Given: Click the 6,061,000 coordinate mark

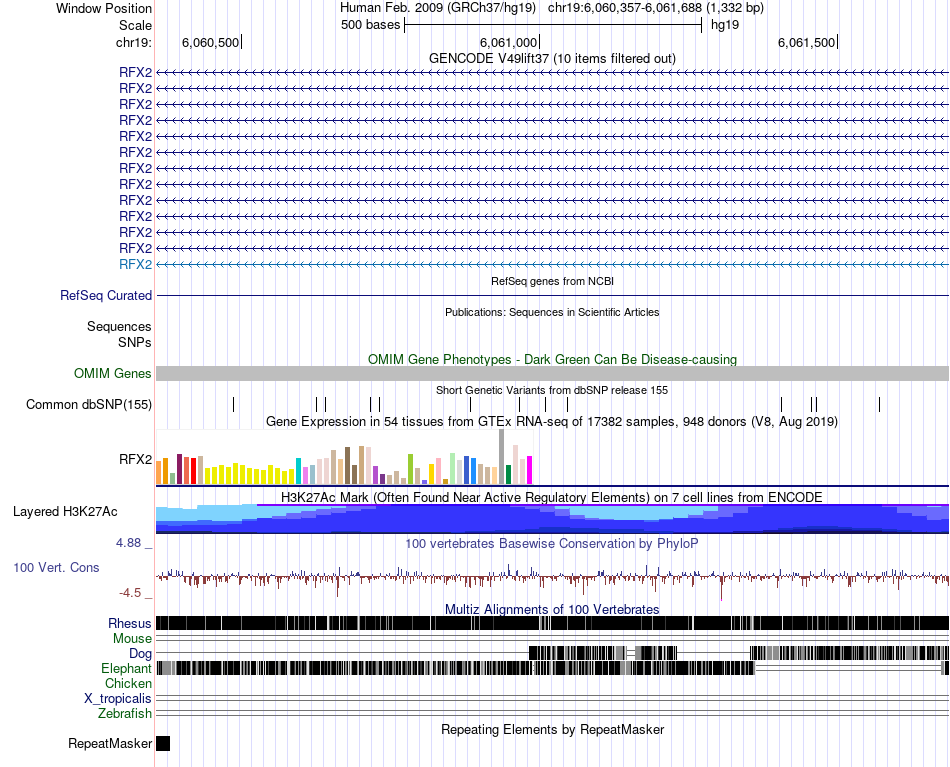Looking at the screenshot, I should point(508,42).
